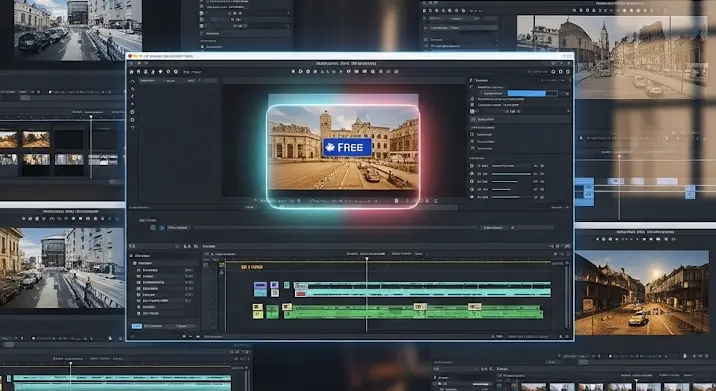Click the playhead in the bottom-left window
Viewport: 716px width, 391px height.
(70, 375)
